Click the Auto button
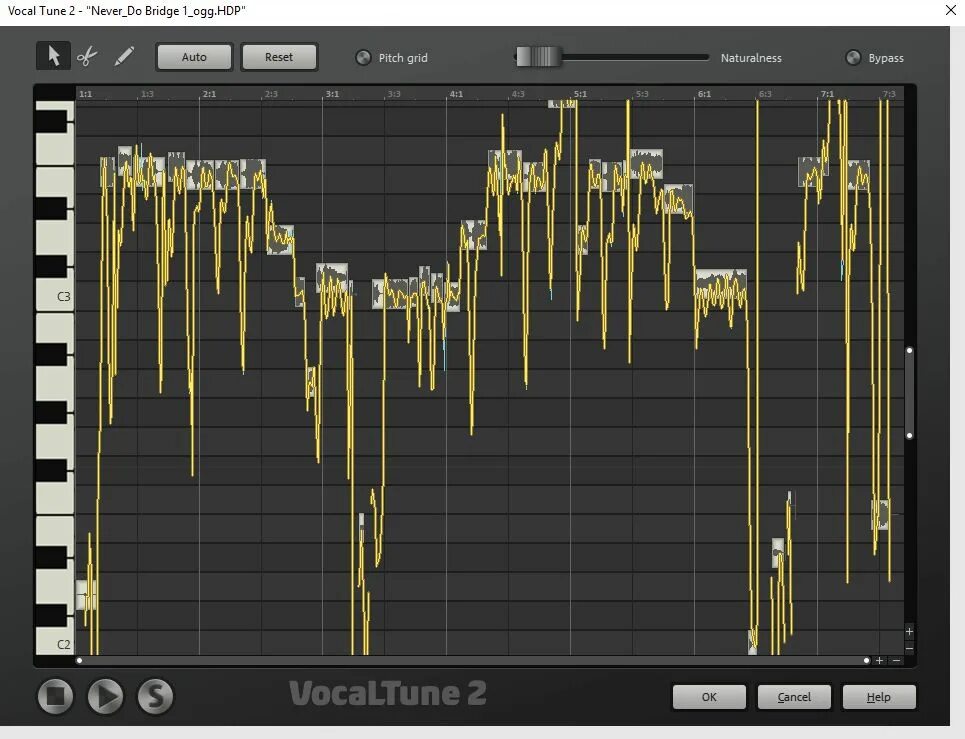The height and width of the screenshot is (739, 965). click(x=194, y=57)
